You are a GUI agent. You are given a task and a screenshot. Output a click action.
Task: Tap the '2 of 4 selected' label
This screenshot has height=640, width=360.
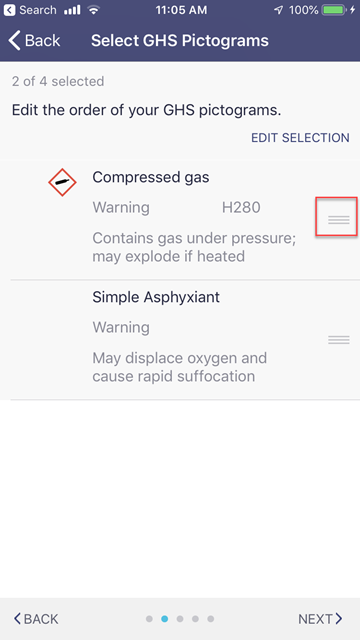[x=58, y=81]
